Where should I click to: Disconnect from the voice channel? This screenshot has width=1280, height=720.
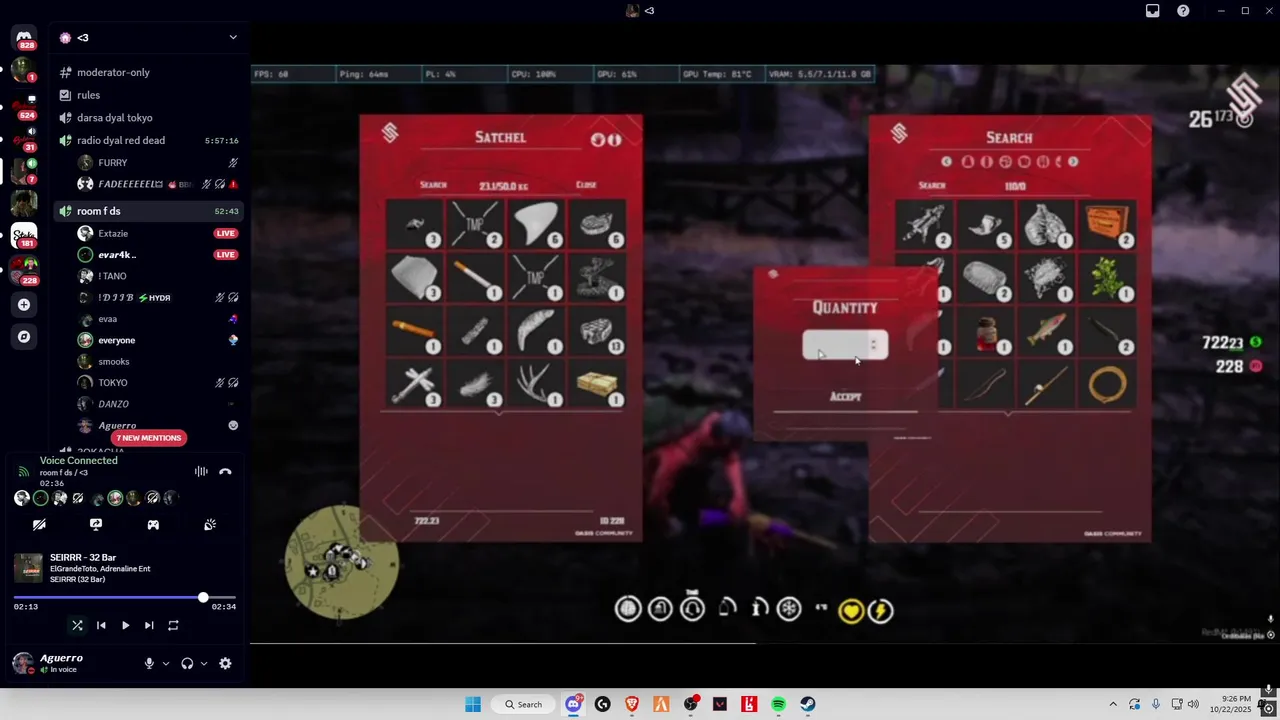pyautogui.click(x=225, y=471)
